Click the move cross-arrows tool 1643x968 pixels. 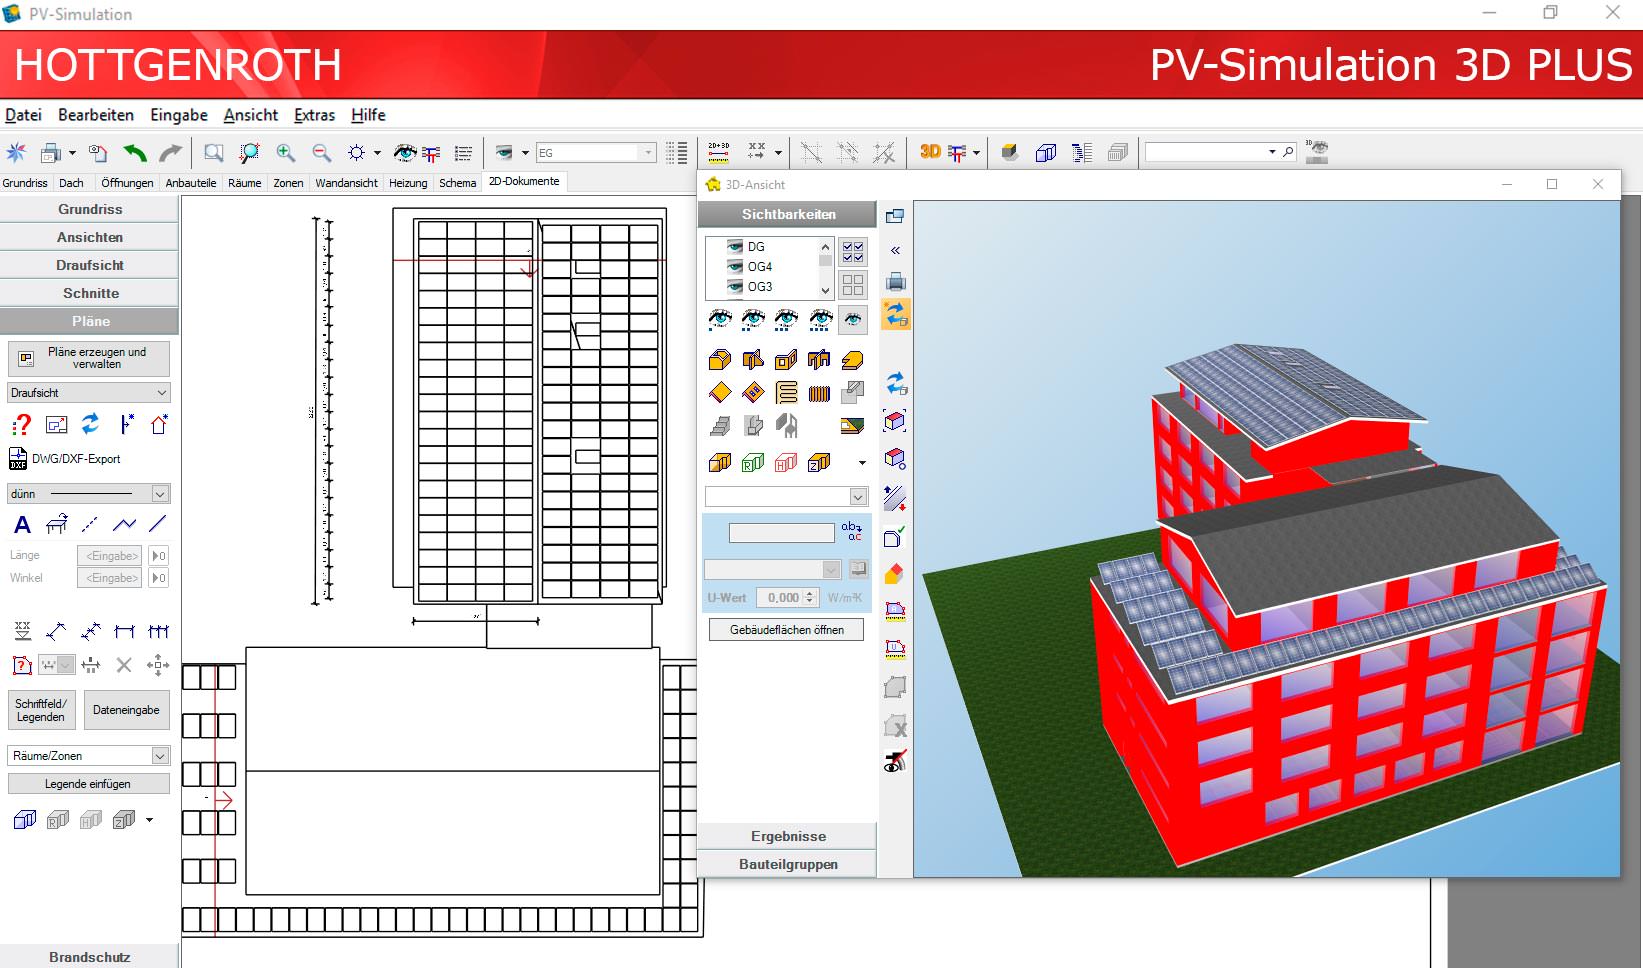(158, 664)
